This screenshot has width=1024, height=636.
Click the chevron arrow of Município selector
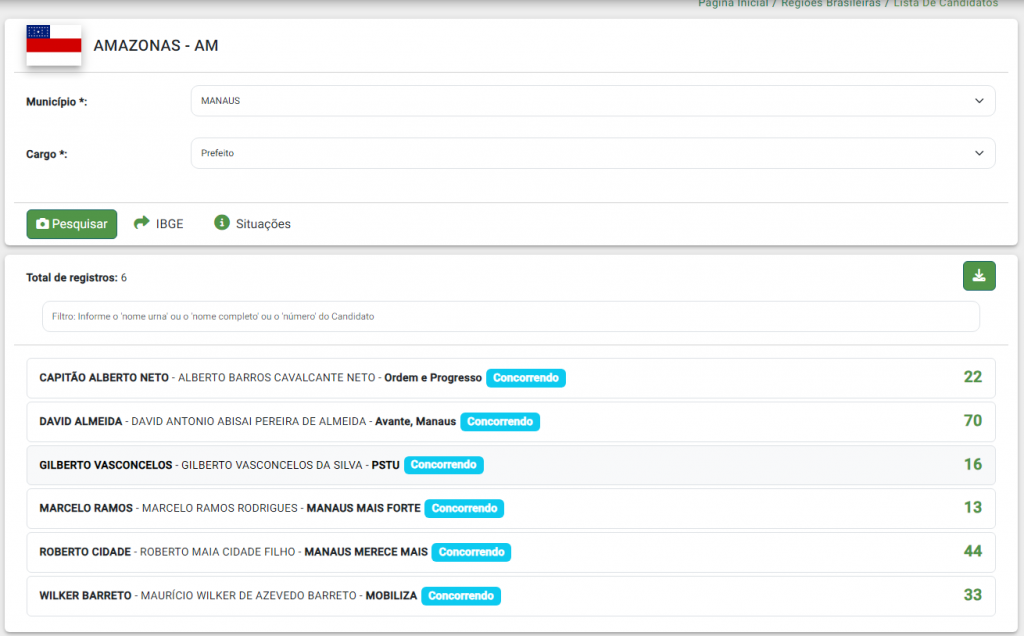[978, 101]
